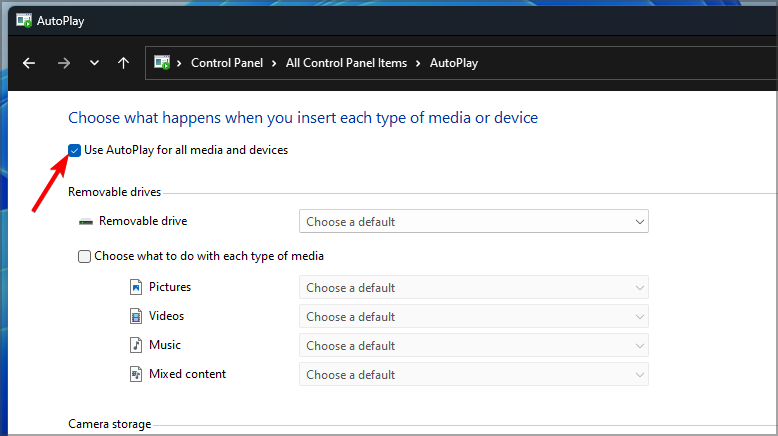Click the Music label
778x436 pixels.
[x=165, y=345]
